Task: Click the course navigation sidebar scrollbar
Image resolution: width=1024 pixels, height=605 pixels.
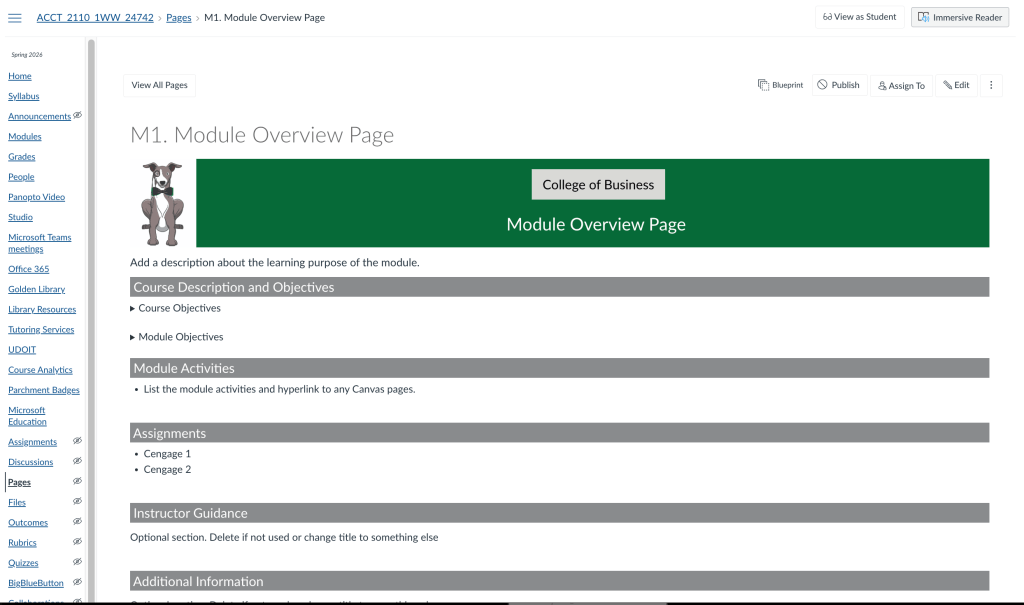Action: (91, 300)
